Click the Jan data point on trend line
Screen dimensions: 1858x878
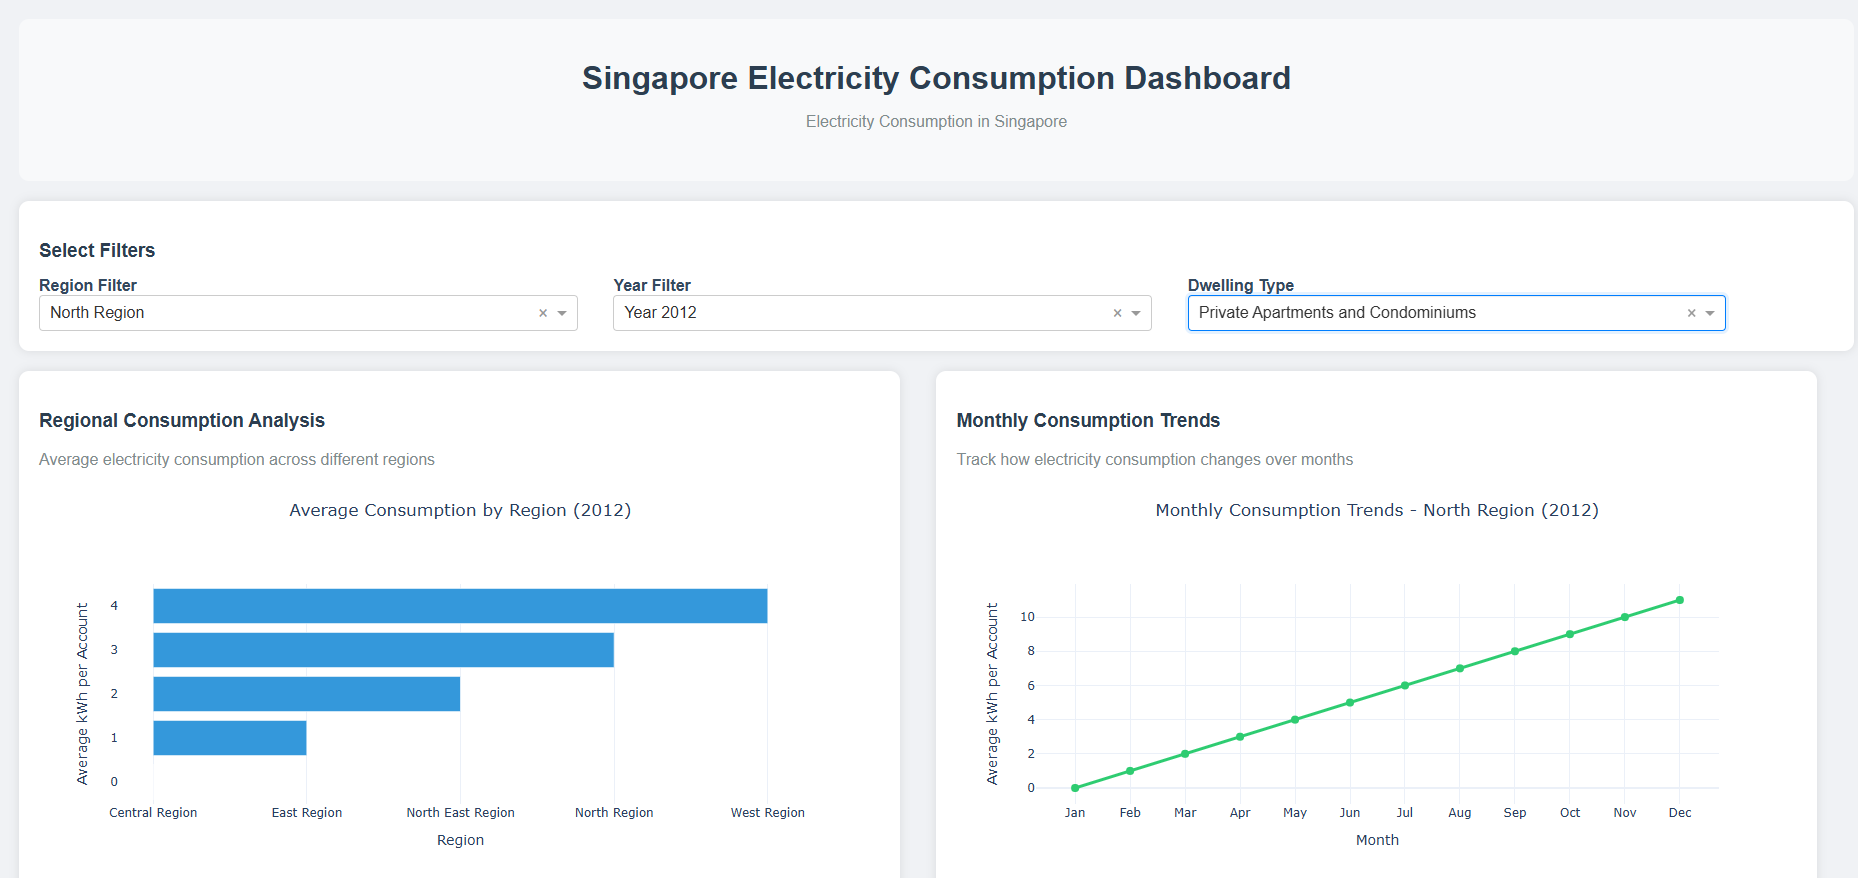pyautogui.click(x=1075, y=788)
